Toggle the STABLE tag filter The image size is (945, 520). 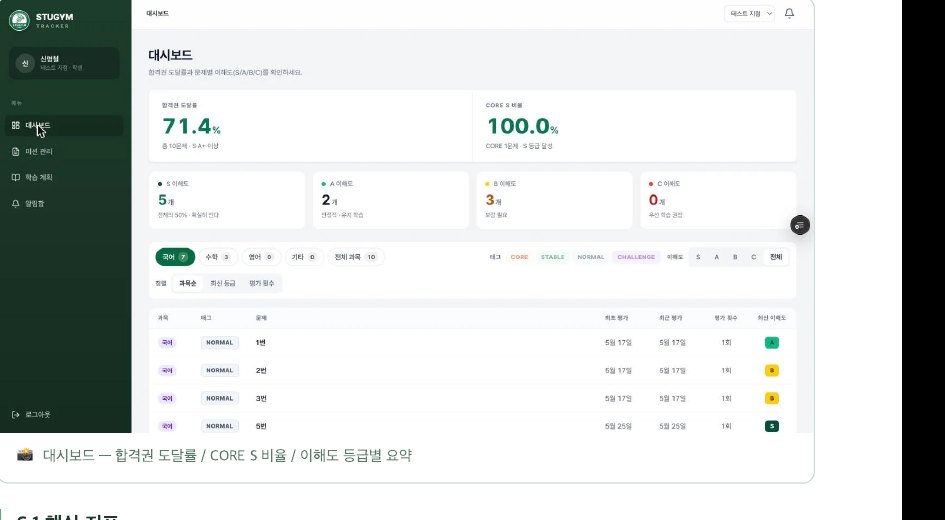(x=552, y=257)
